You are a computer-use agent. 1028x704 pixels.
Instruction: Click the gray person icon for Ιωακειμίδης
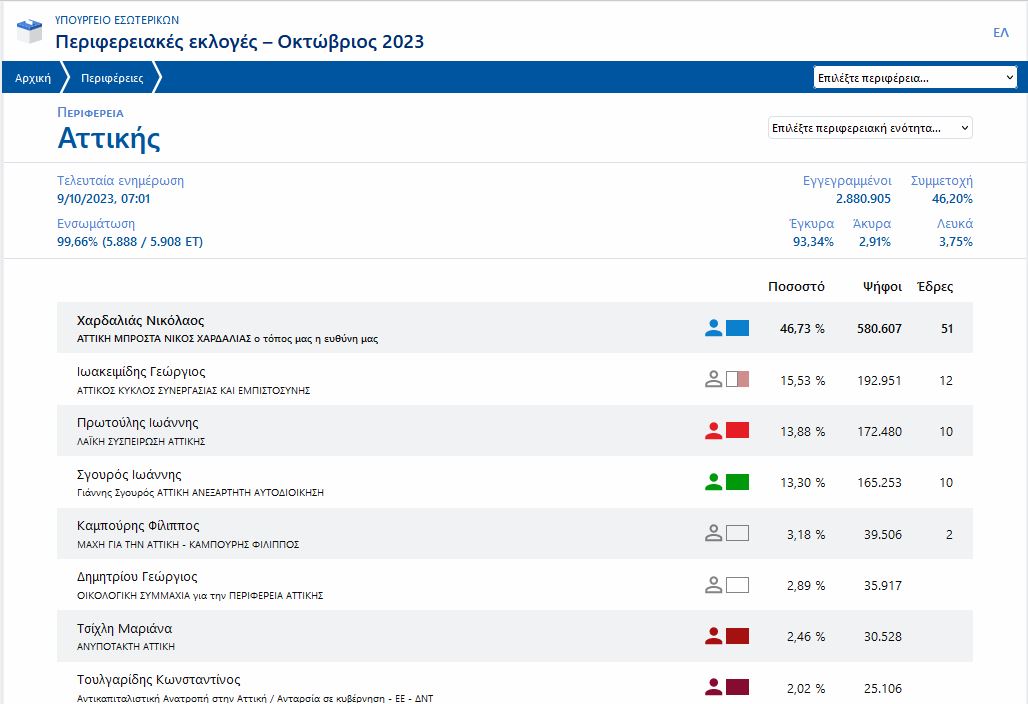tap(713, 380)
